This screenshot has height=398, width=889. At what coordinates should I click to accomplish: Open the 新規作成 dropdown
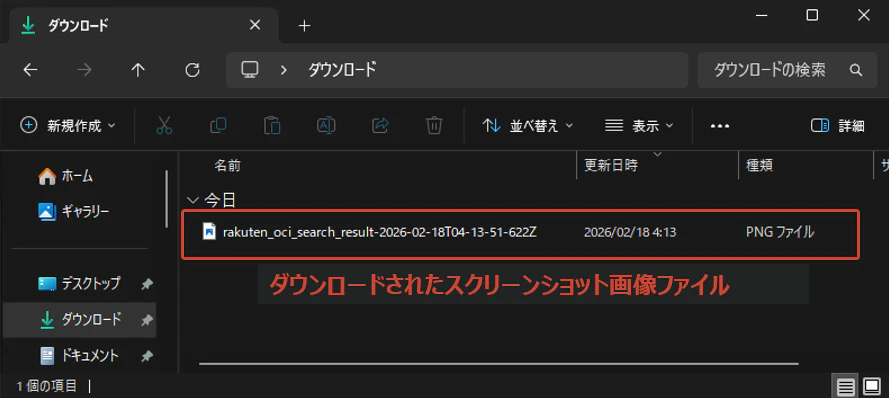click(67, 125)
